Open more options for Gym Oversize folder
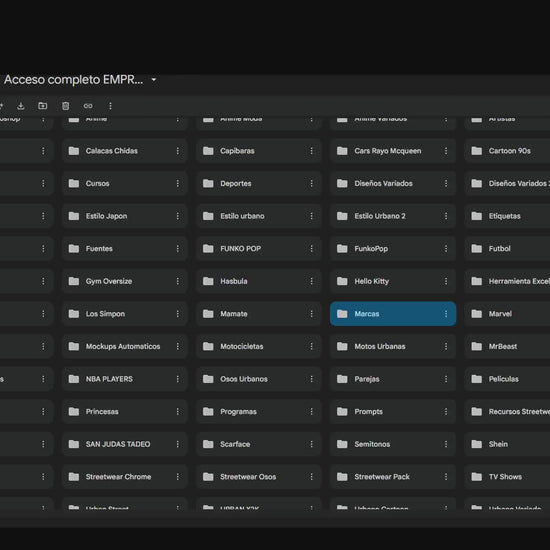 177,281
